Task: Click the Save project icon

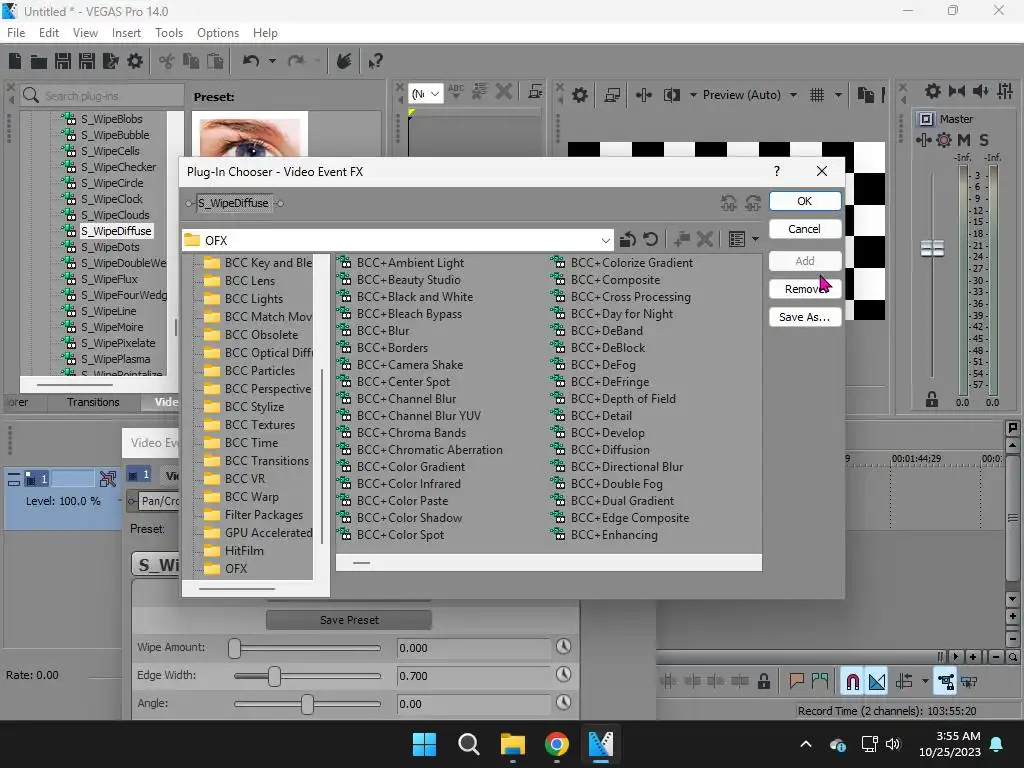Action: (63, 61)
